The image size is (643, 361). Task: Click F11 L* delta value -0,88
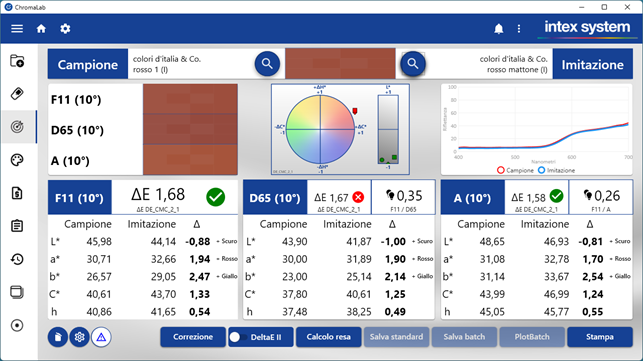pyautogui.click(x=198, y=242)
